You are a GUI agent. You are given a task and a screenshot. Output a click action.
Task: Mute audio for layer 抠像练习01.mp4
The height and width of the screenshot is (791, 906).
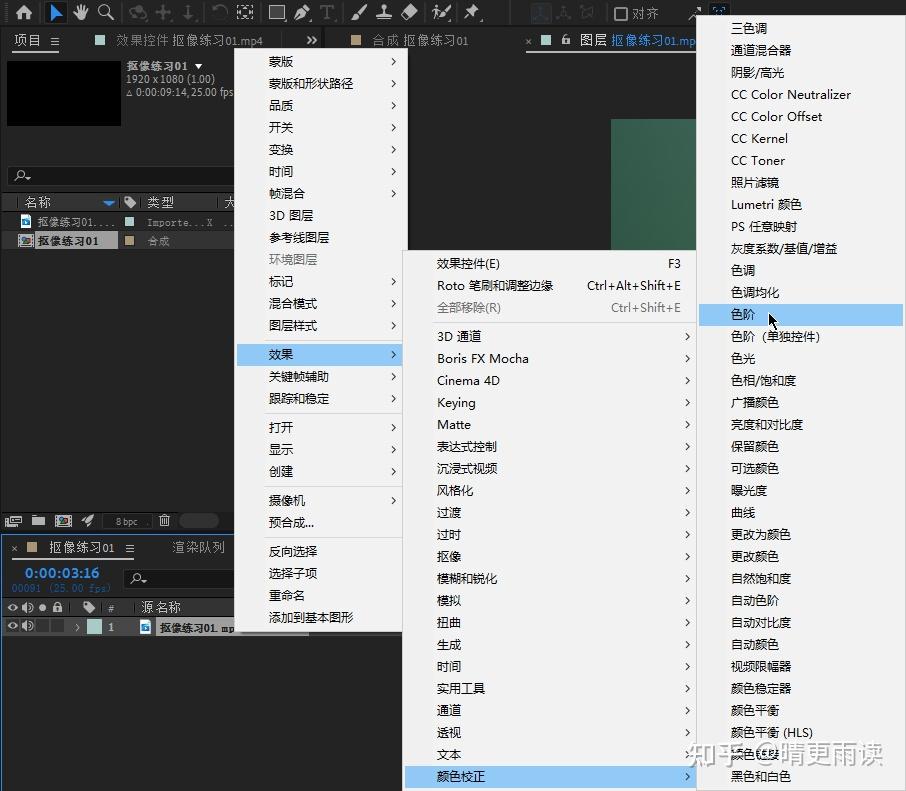point(27,627)
